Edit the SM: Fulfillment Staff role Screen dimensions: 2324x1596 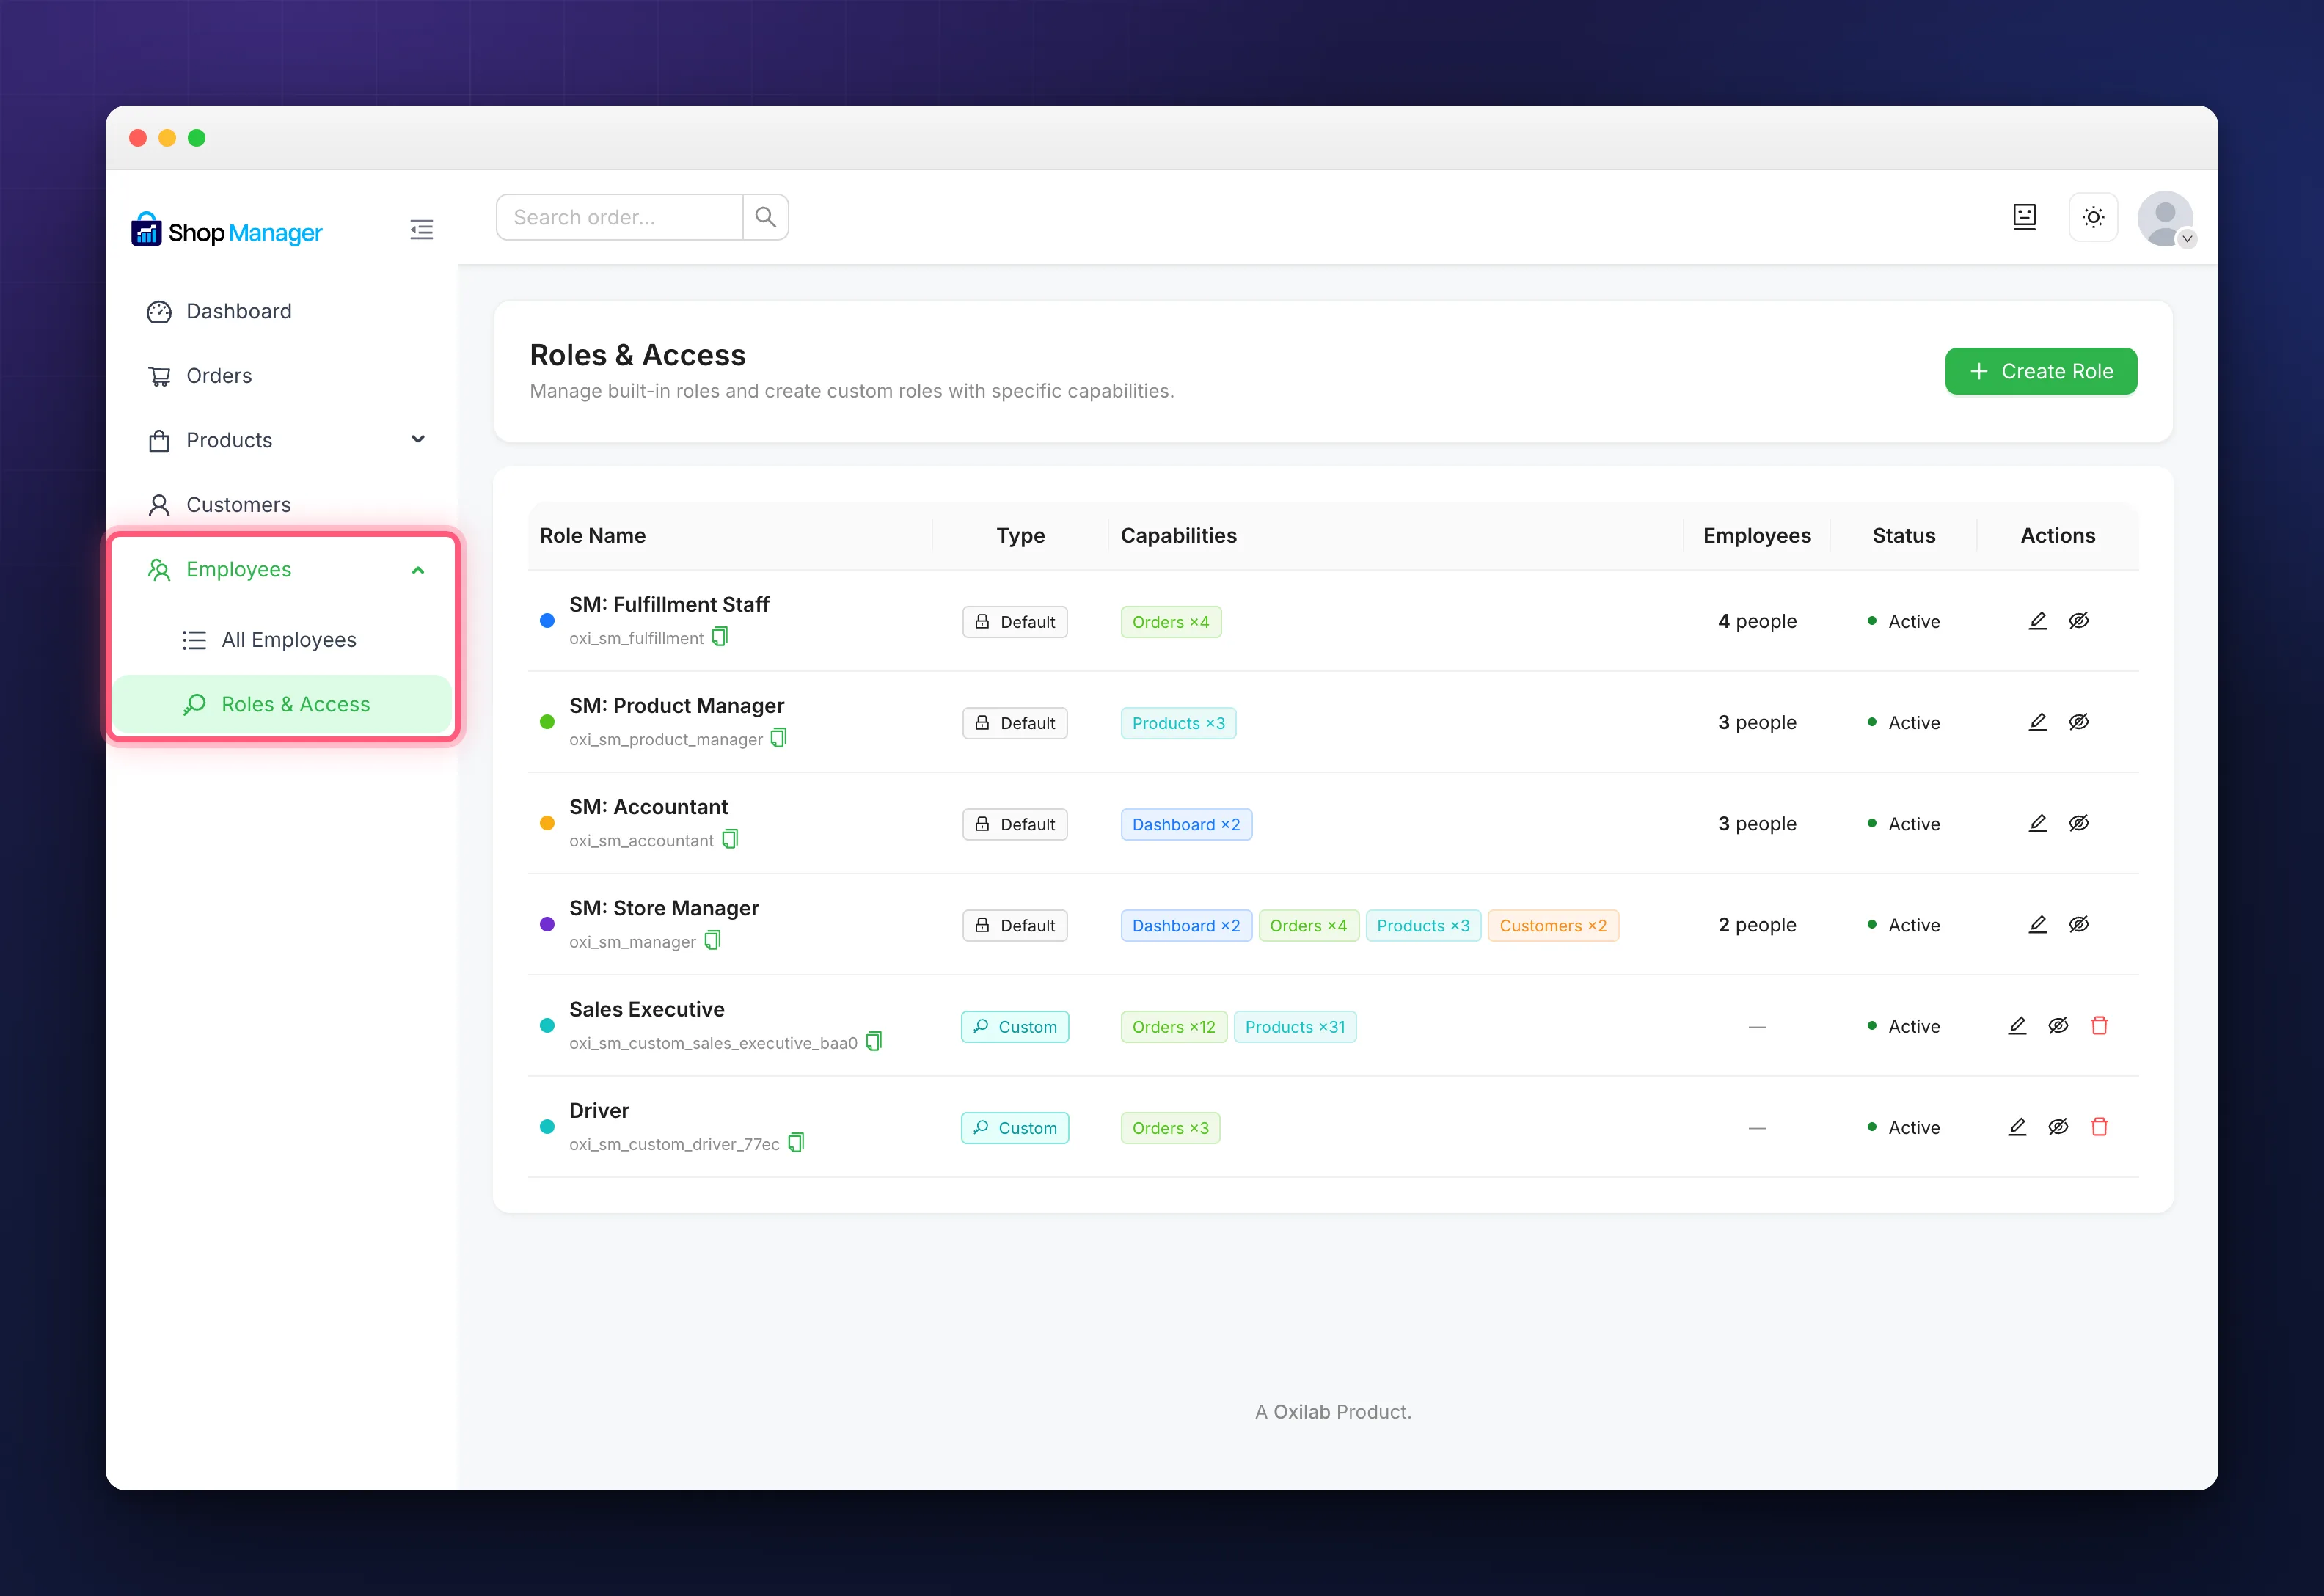tap(2037, 621)
